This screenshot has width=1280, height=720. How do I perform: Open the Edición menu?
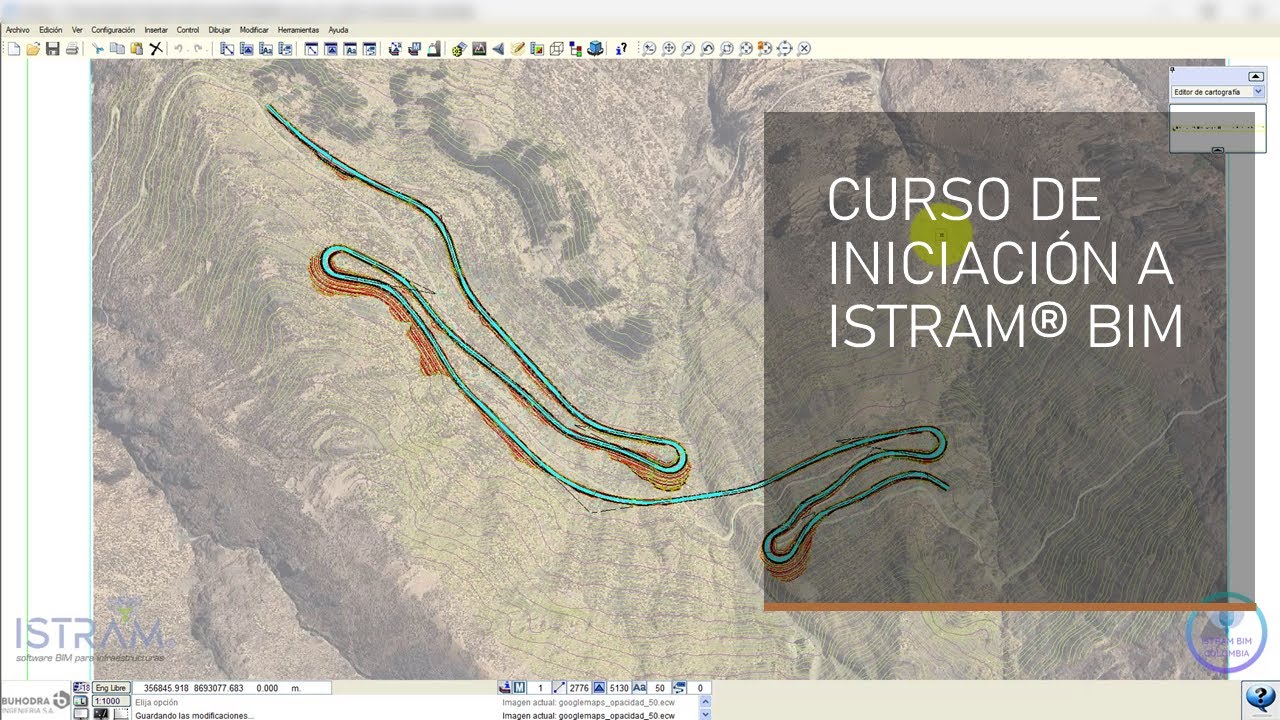(51, 30)
